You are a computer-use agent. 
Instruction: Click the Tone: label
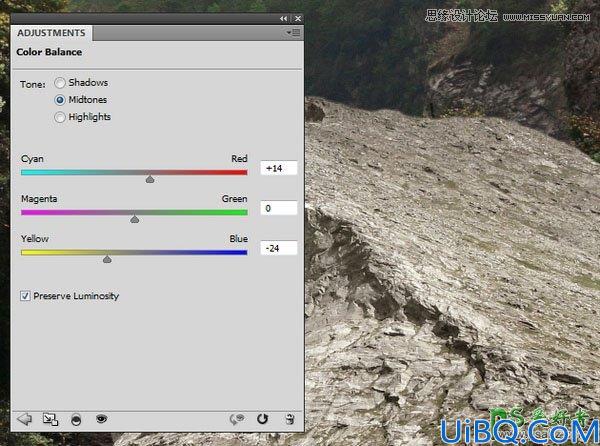click(x=33, y=84)
